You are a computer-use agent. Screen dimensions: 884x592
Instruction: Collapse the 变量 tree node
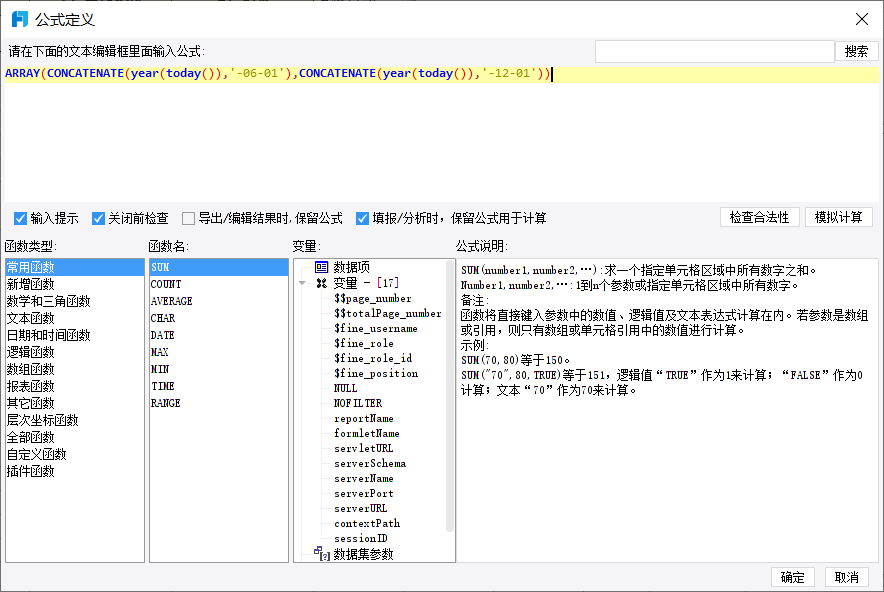[x=302, y=283]
